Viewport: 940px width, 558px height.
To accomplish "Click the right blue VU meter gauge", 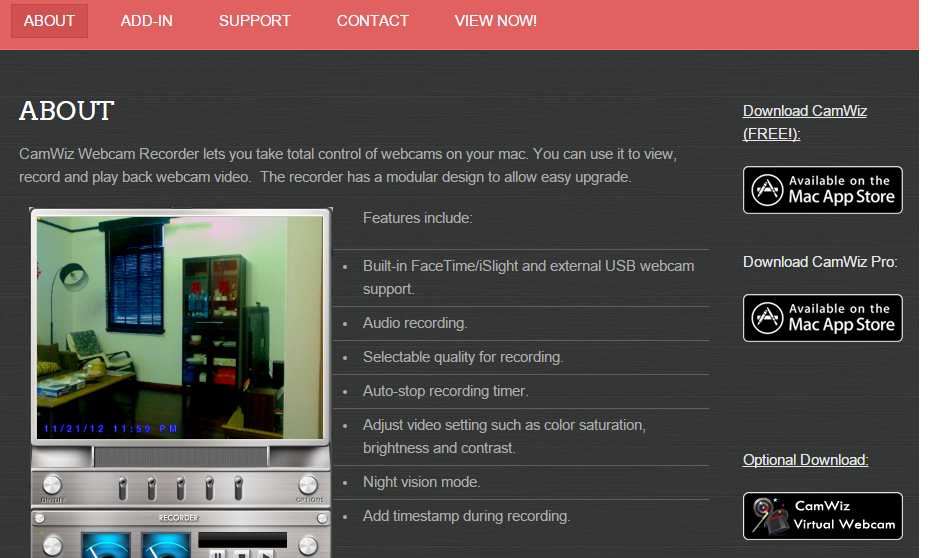I will point(166,546).
